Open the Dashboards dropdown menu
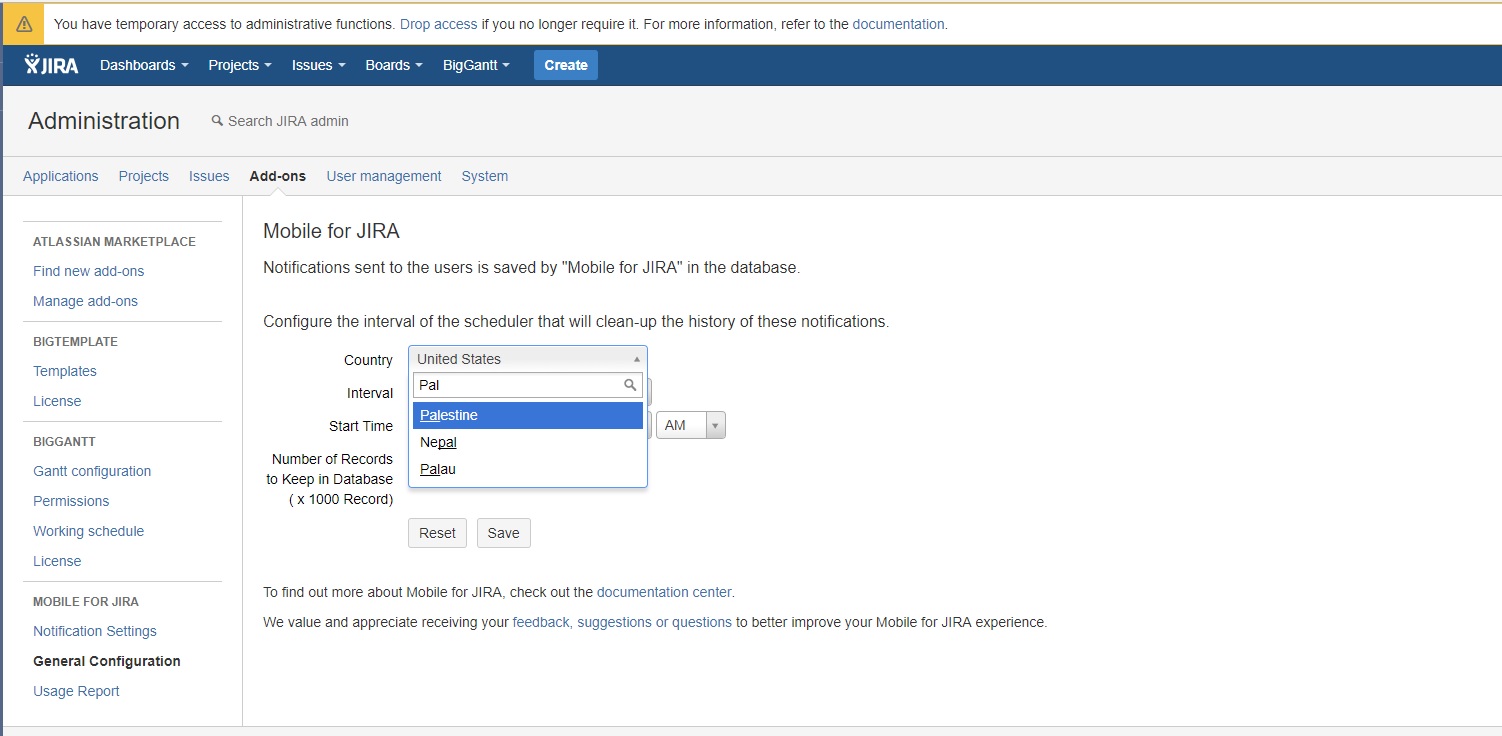Image resolution: width=1502 pixels, height=736 pixels. (x=144, y=65)
